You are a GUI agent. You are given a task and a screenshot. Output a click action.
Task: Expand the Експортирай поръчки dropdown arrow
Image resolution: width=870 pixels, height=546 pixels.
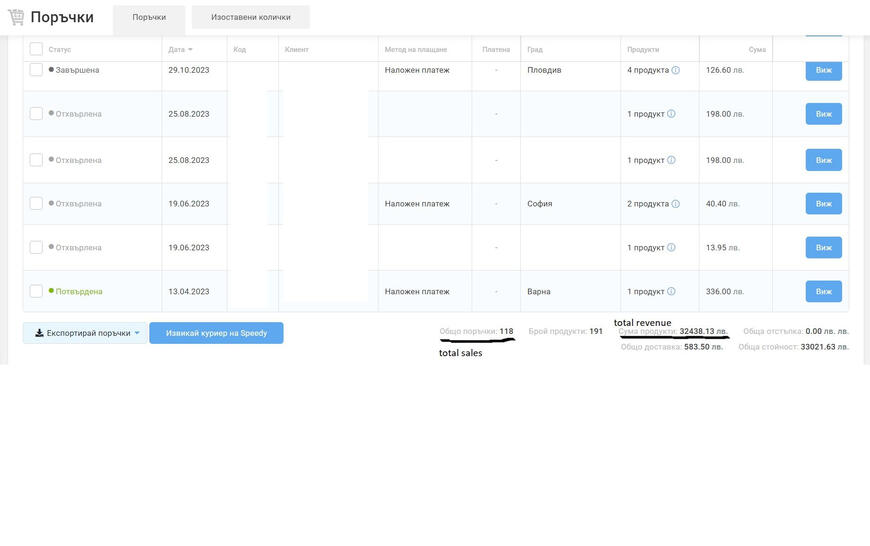(137, 333)
